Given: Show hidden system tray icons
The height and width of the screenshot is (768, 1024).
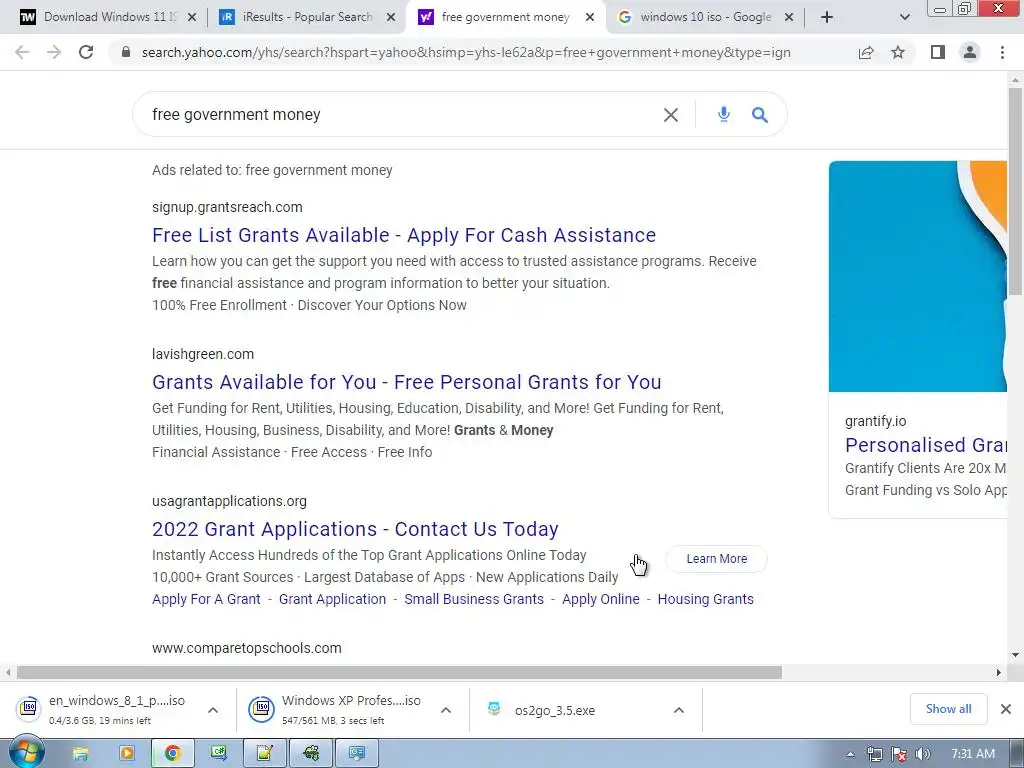Looking at the screenshot, I should point(850,754).
